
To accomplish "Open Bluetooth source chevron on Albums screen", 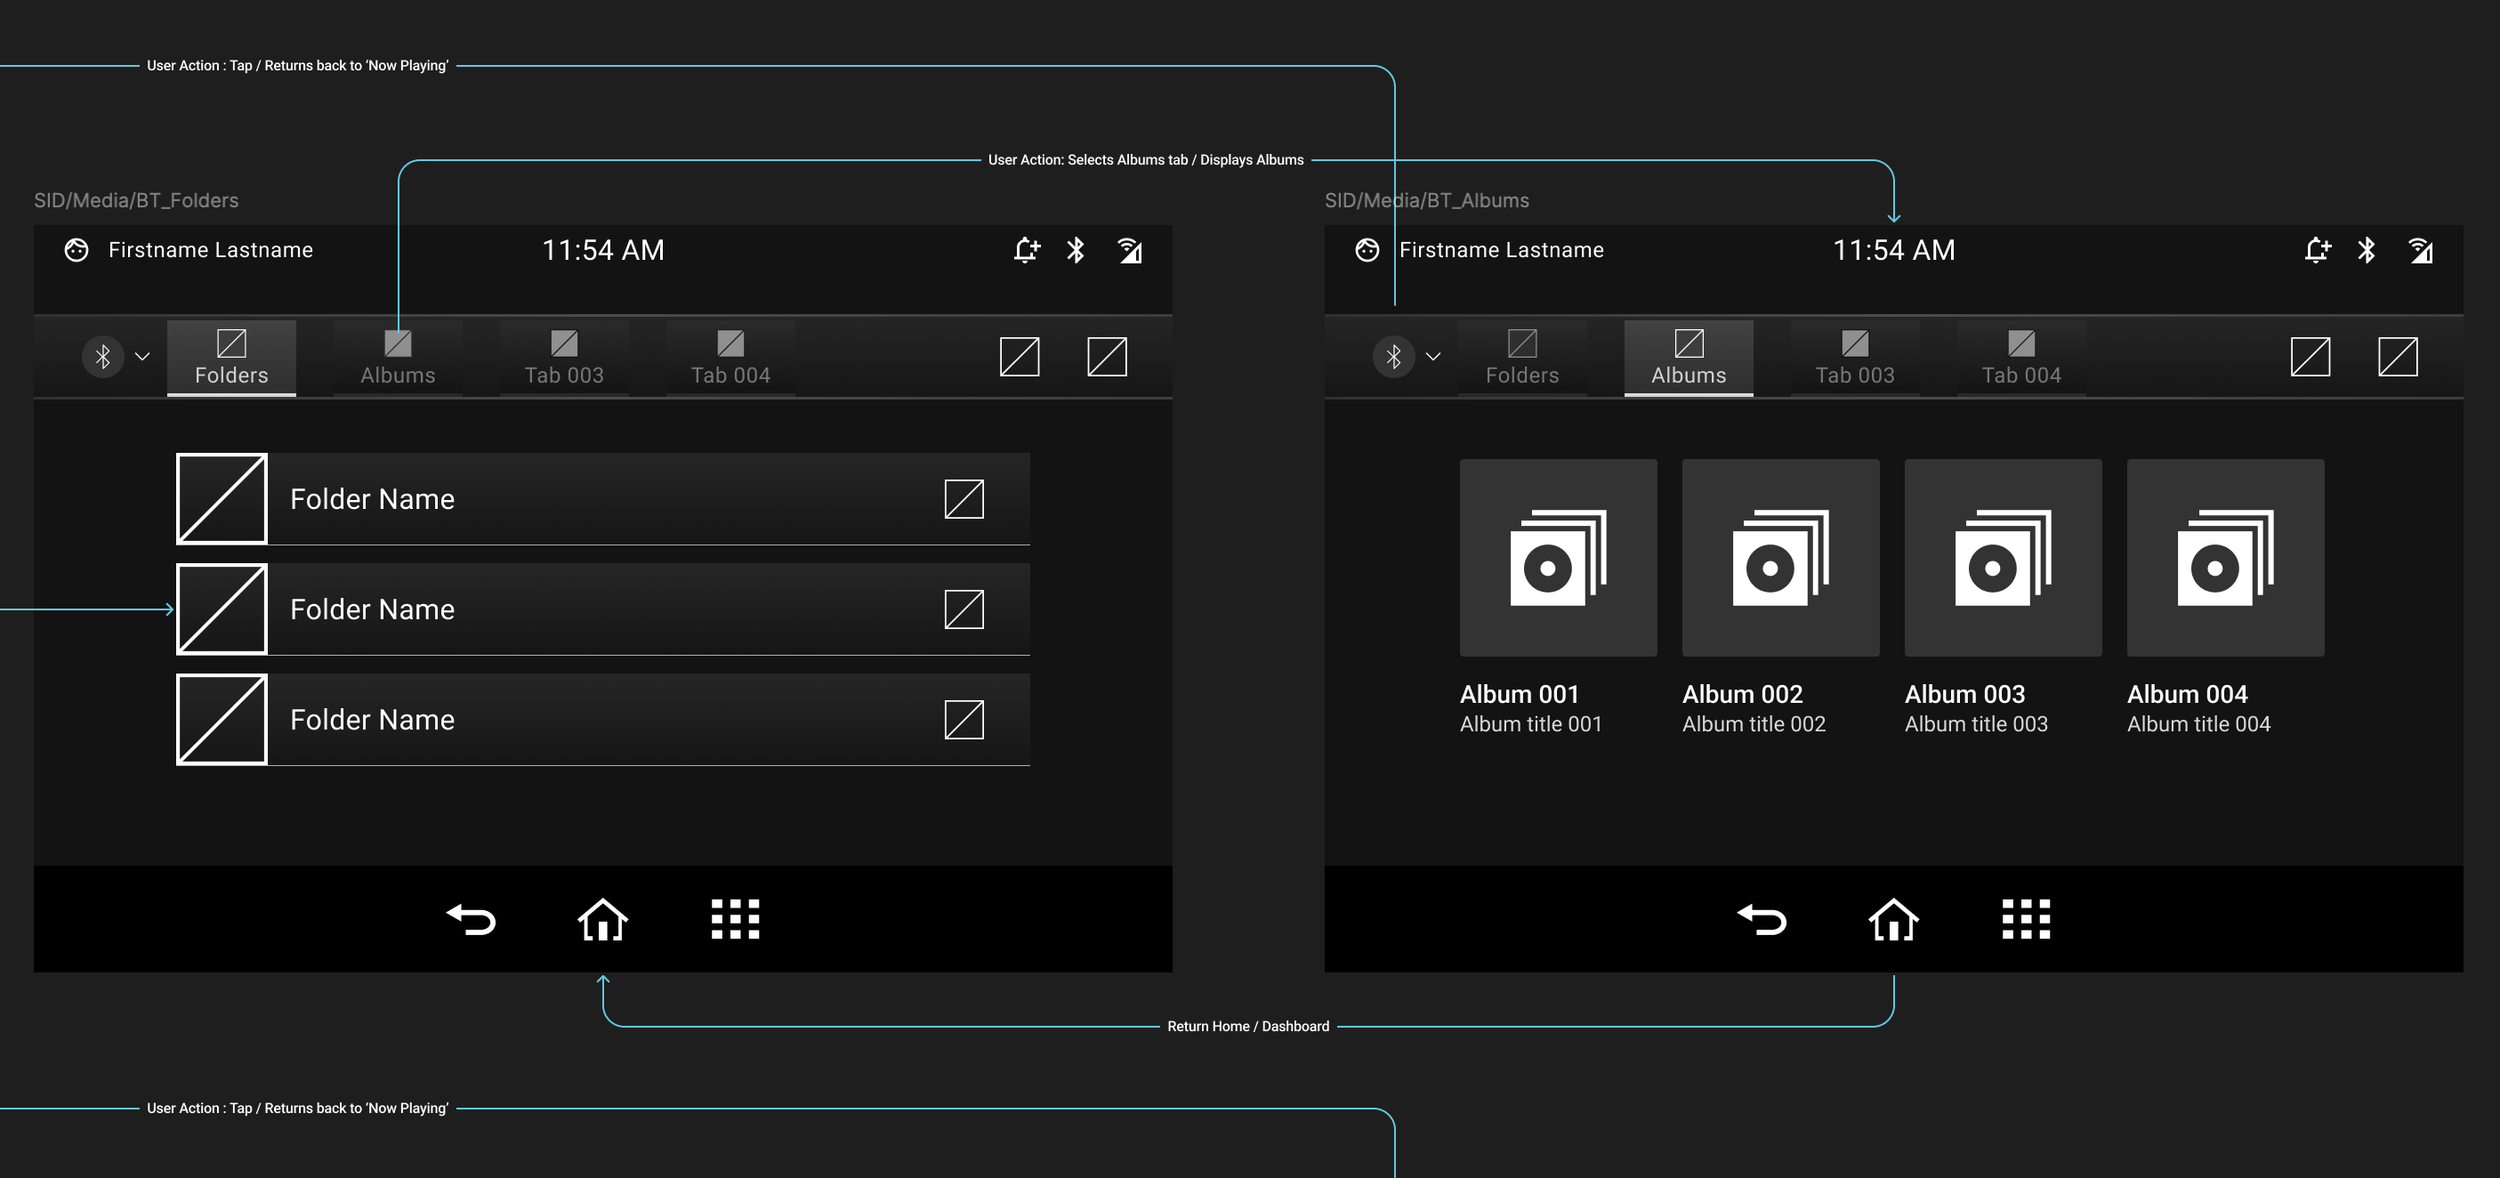I will (x=1433, y=357).
